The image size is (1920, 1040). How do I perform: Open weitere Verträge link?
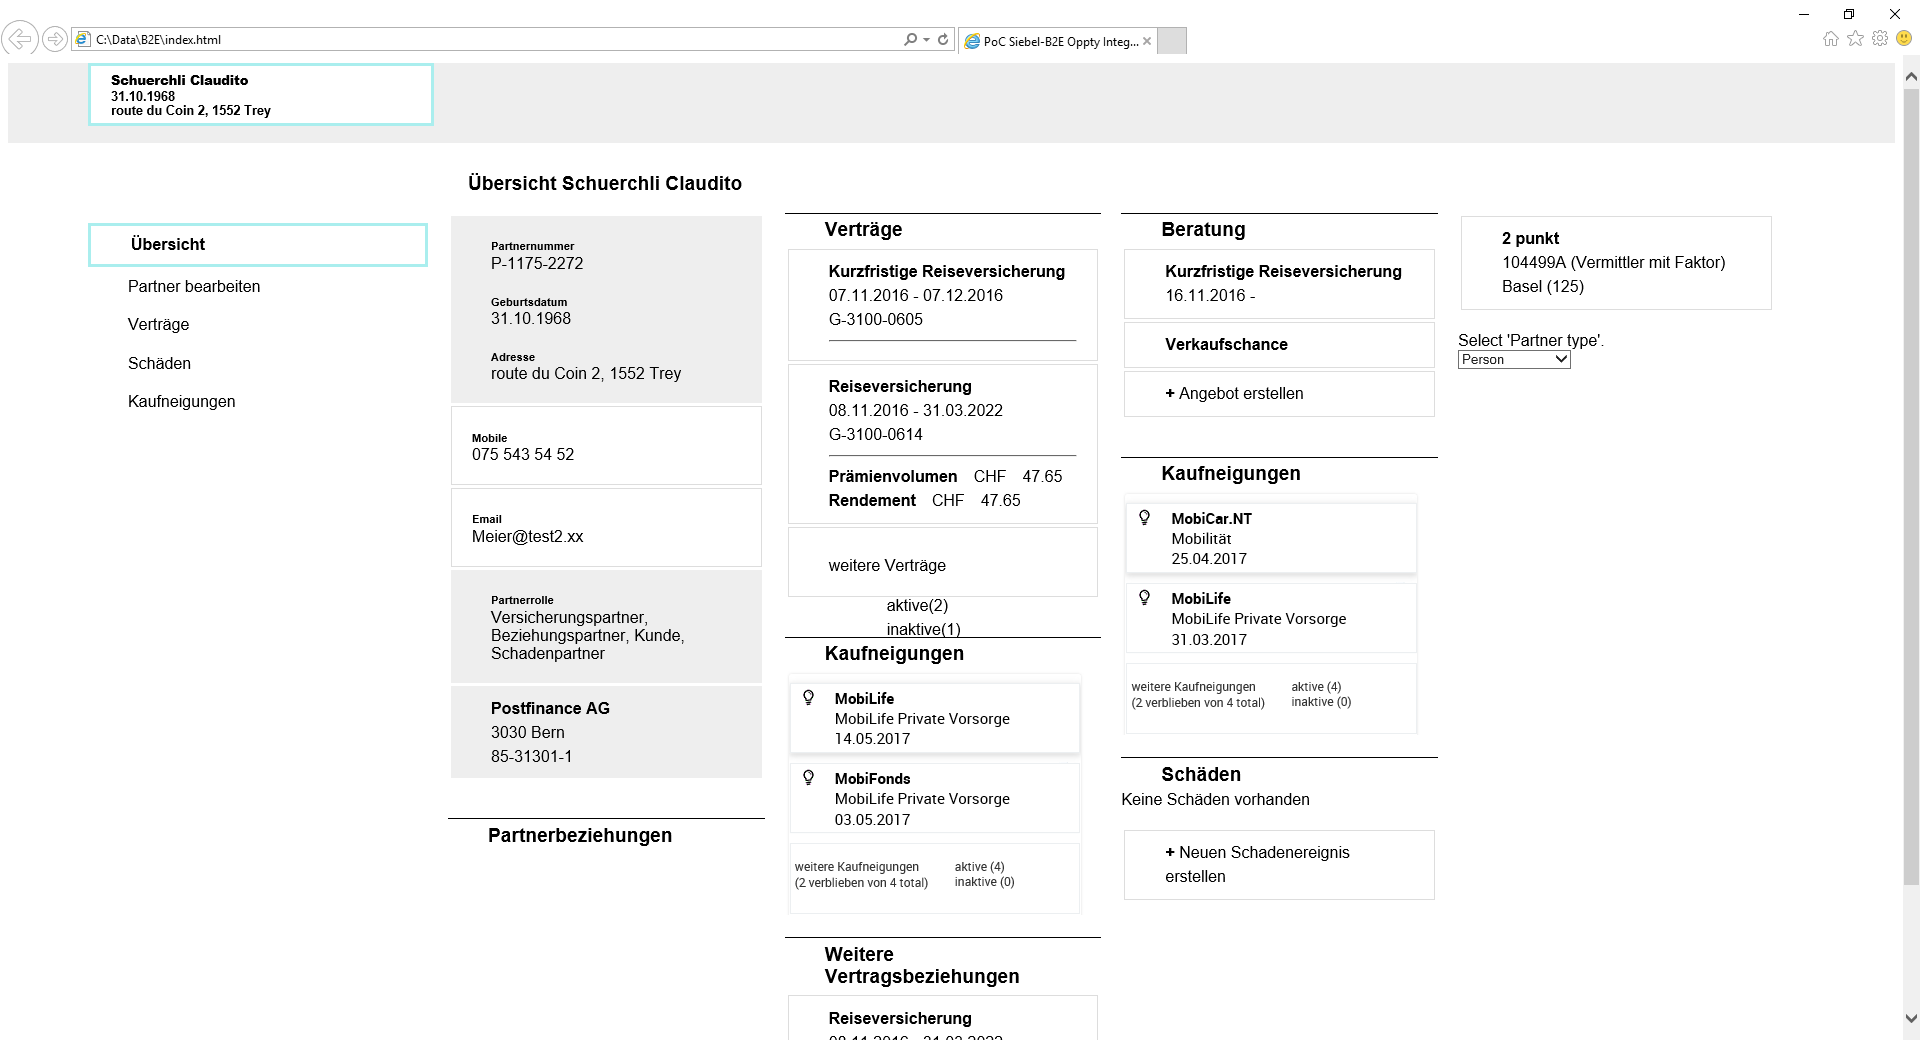[x=887, y=566]
